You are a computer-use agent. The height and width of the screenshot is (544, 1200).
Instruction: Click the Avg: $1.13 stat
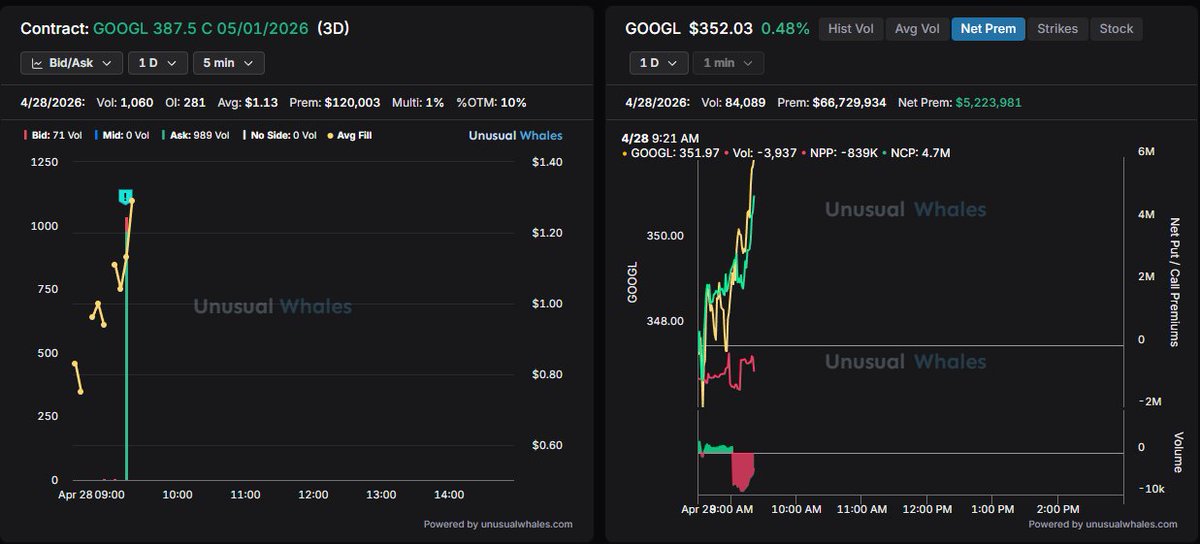[x=249, y=102]
